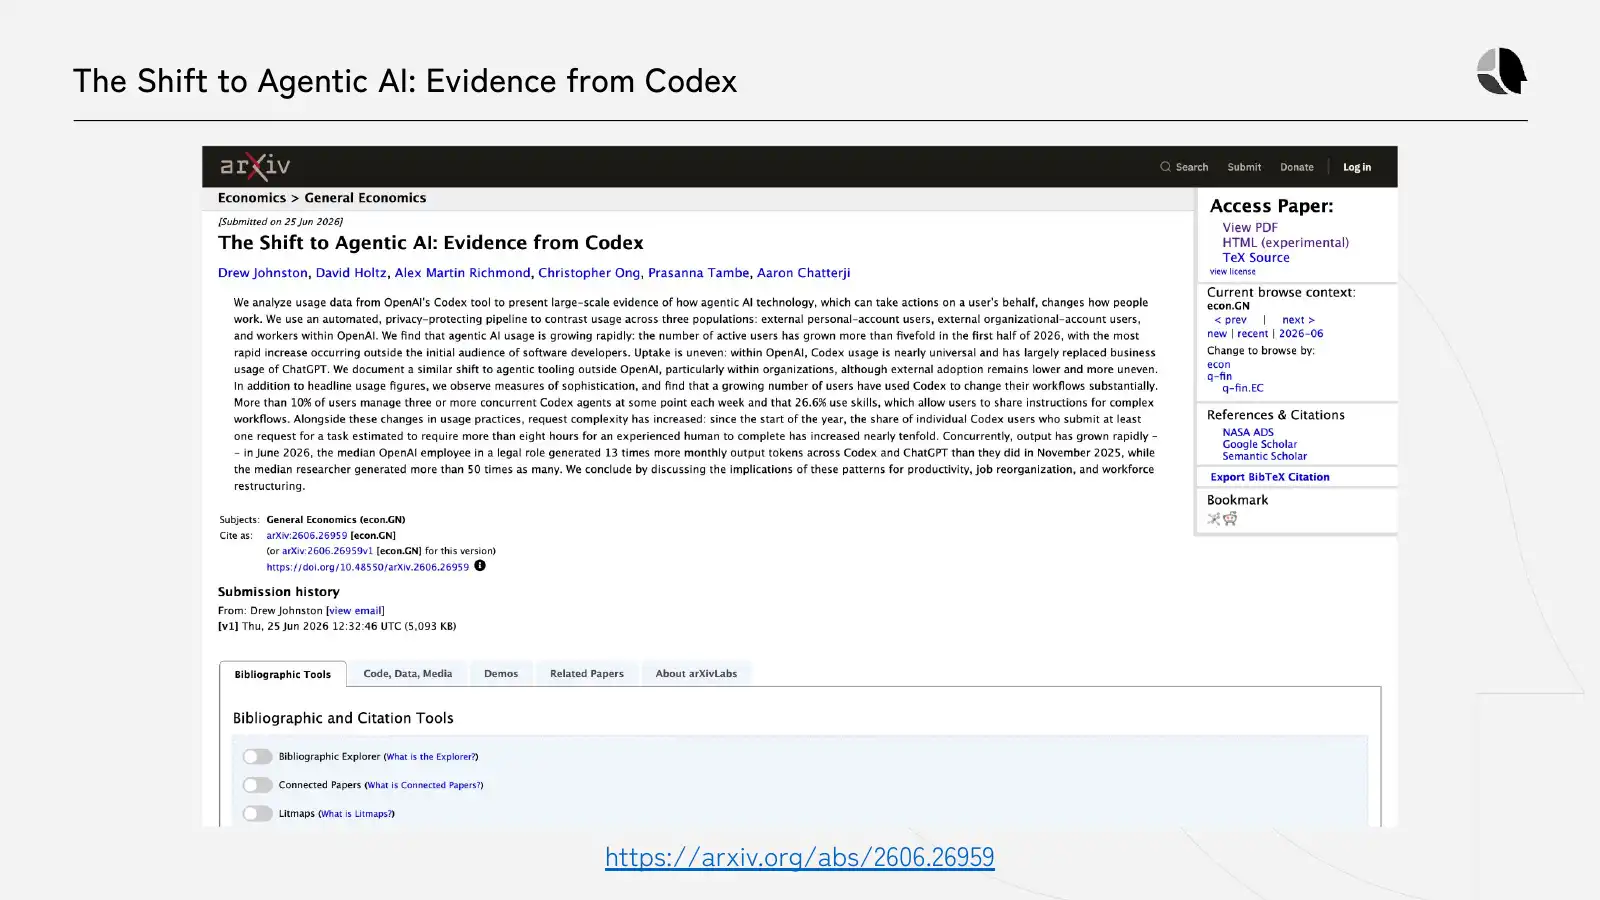This screenshot has height=900, width=1600.
Task: Click the view license link
Action: (x=1232, y=271)
